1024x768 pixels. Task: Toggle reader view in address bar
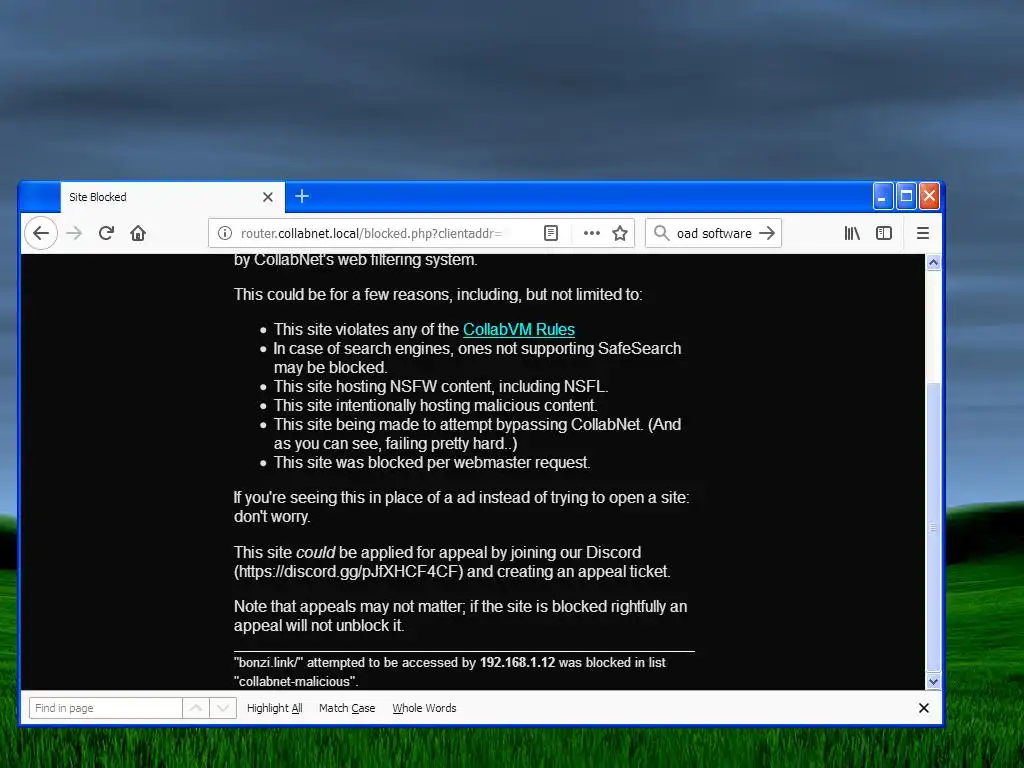[551, 233]
